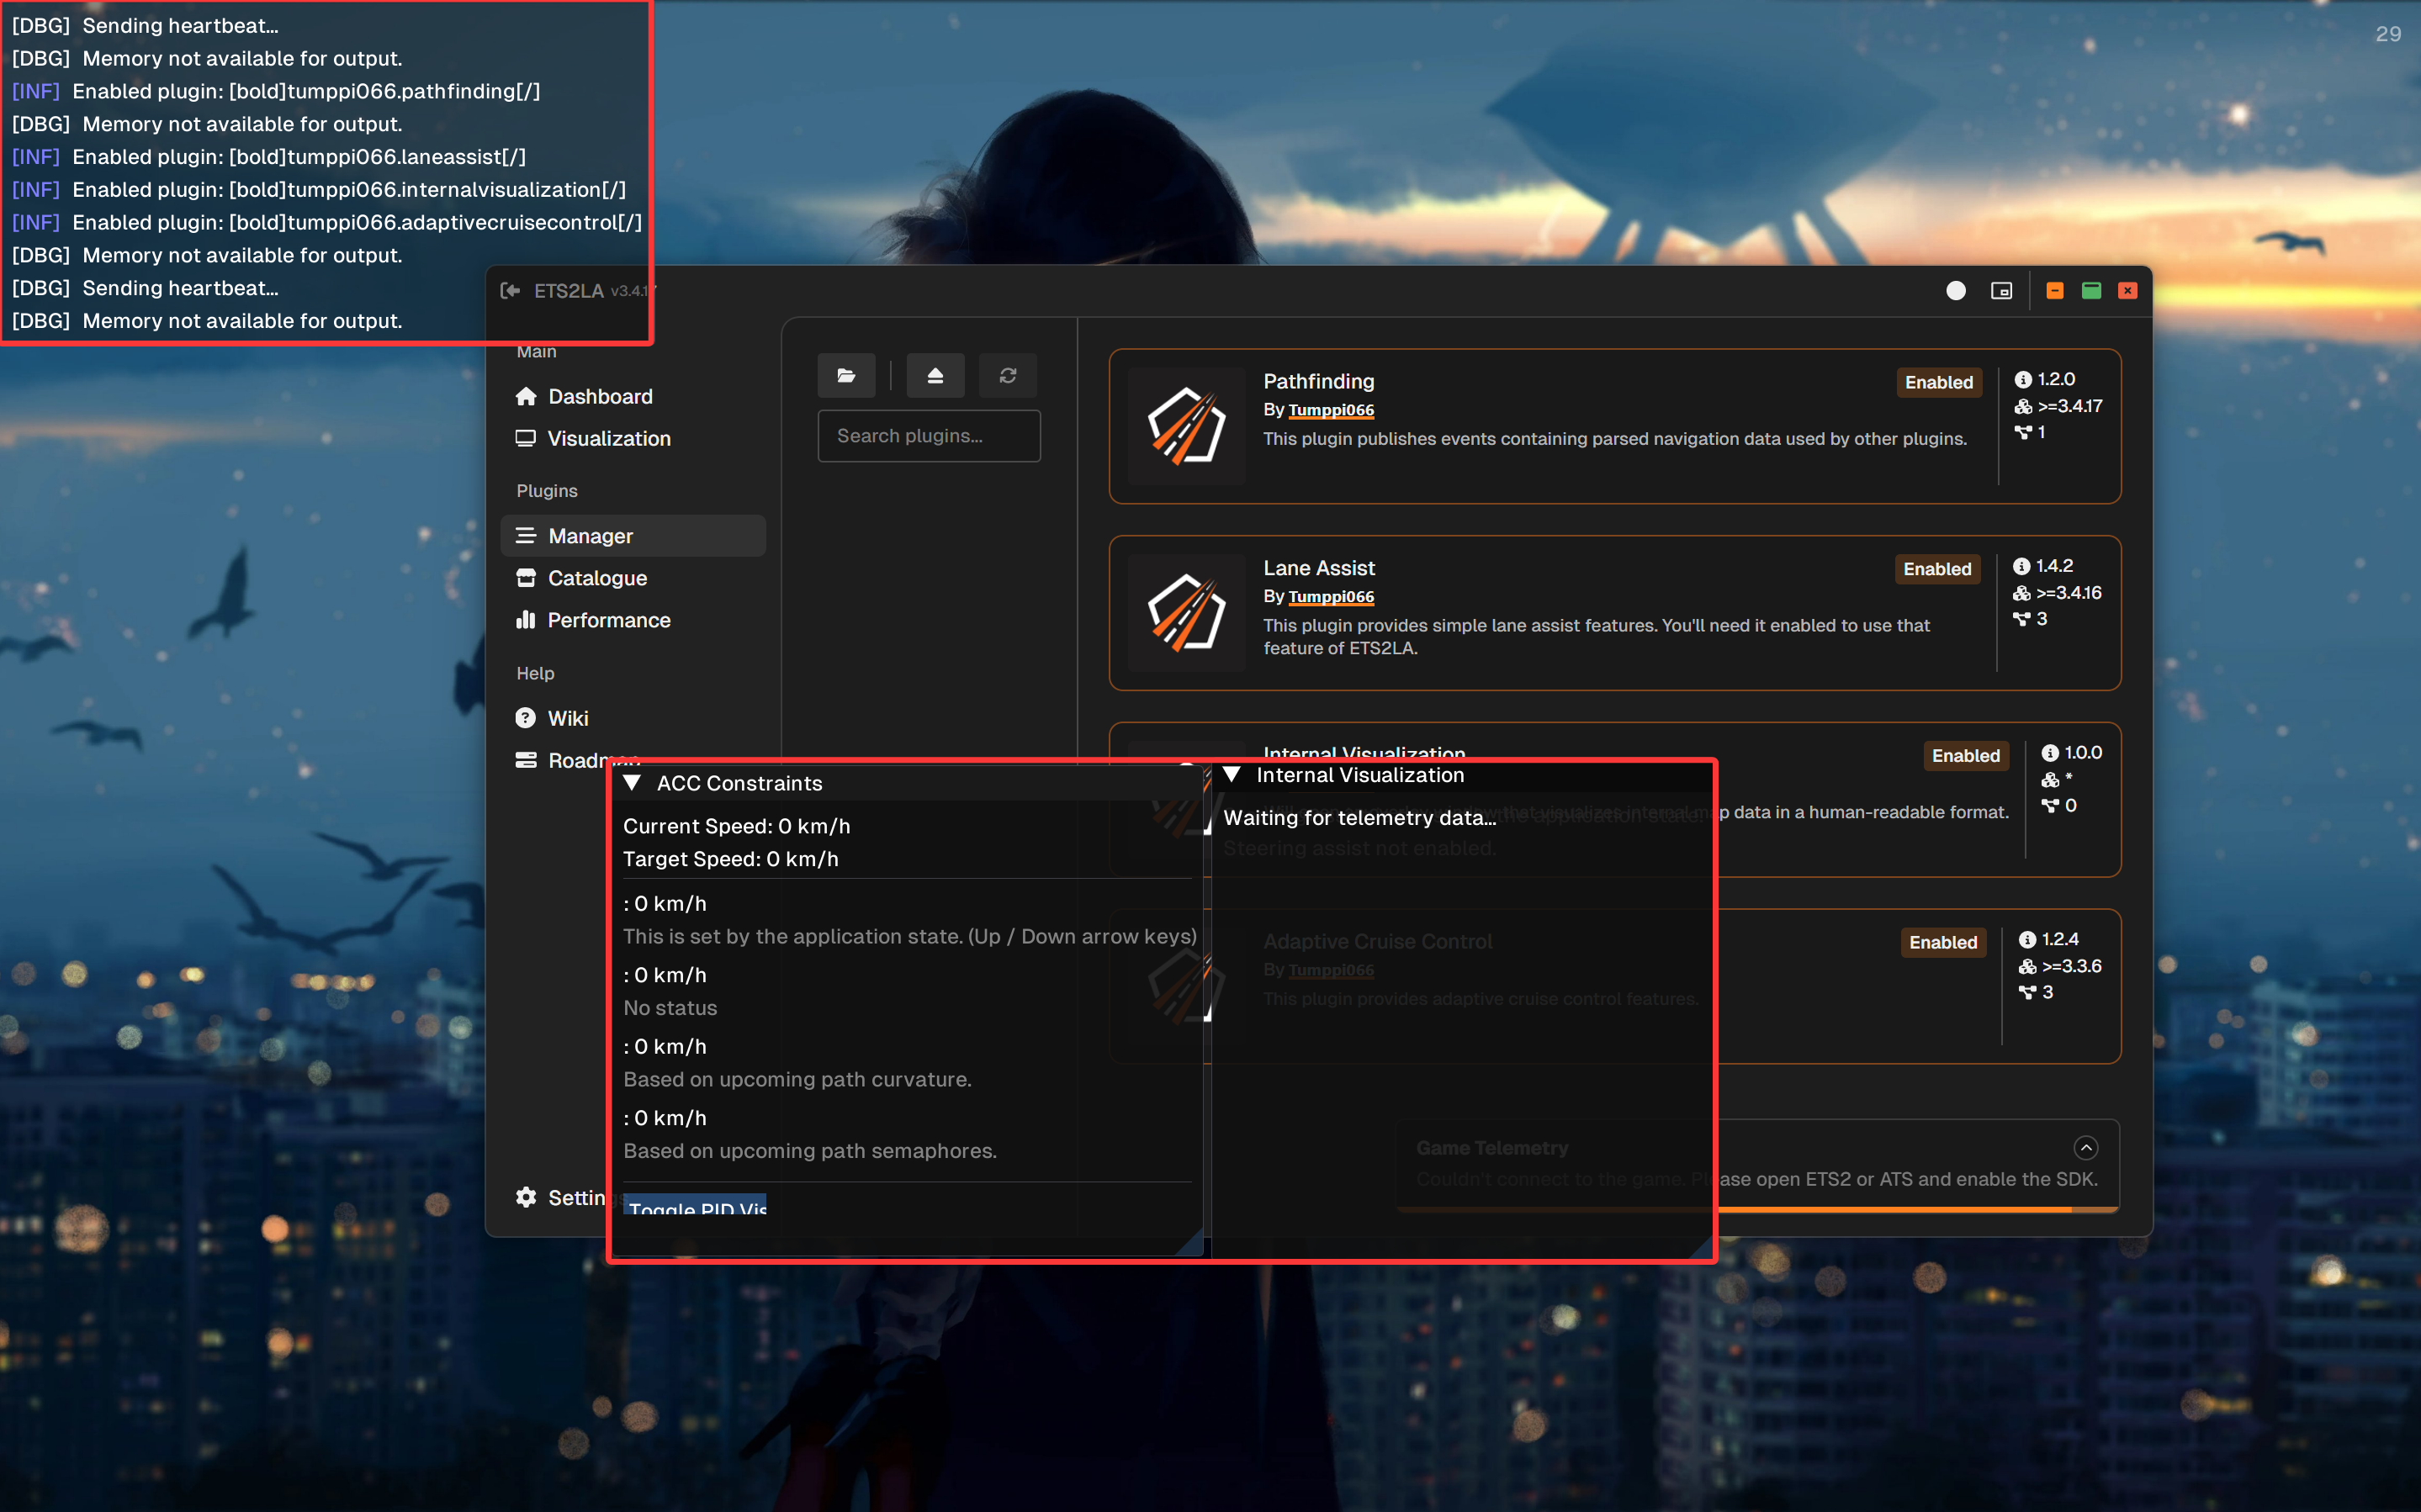Maximize the ETS2LA window
2421x1512 pixels.
(x=2090, y=291)
